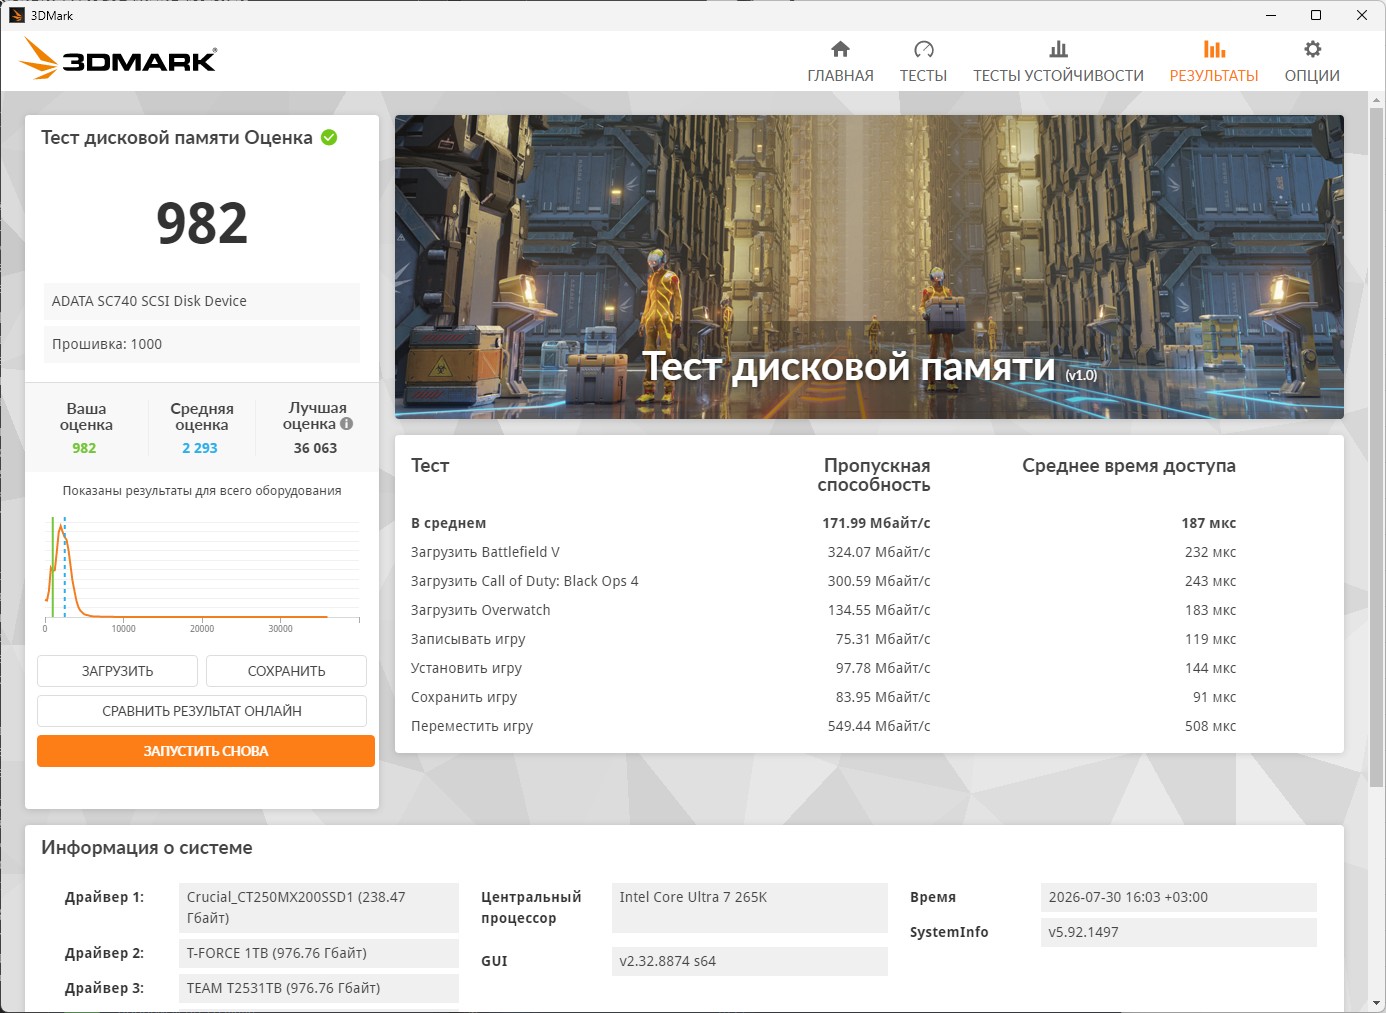The height and width of the screenshot is (1013, 1386).
Task: Click the СОХРАНИТЬ button
Action: (286, 671)
